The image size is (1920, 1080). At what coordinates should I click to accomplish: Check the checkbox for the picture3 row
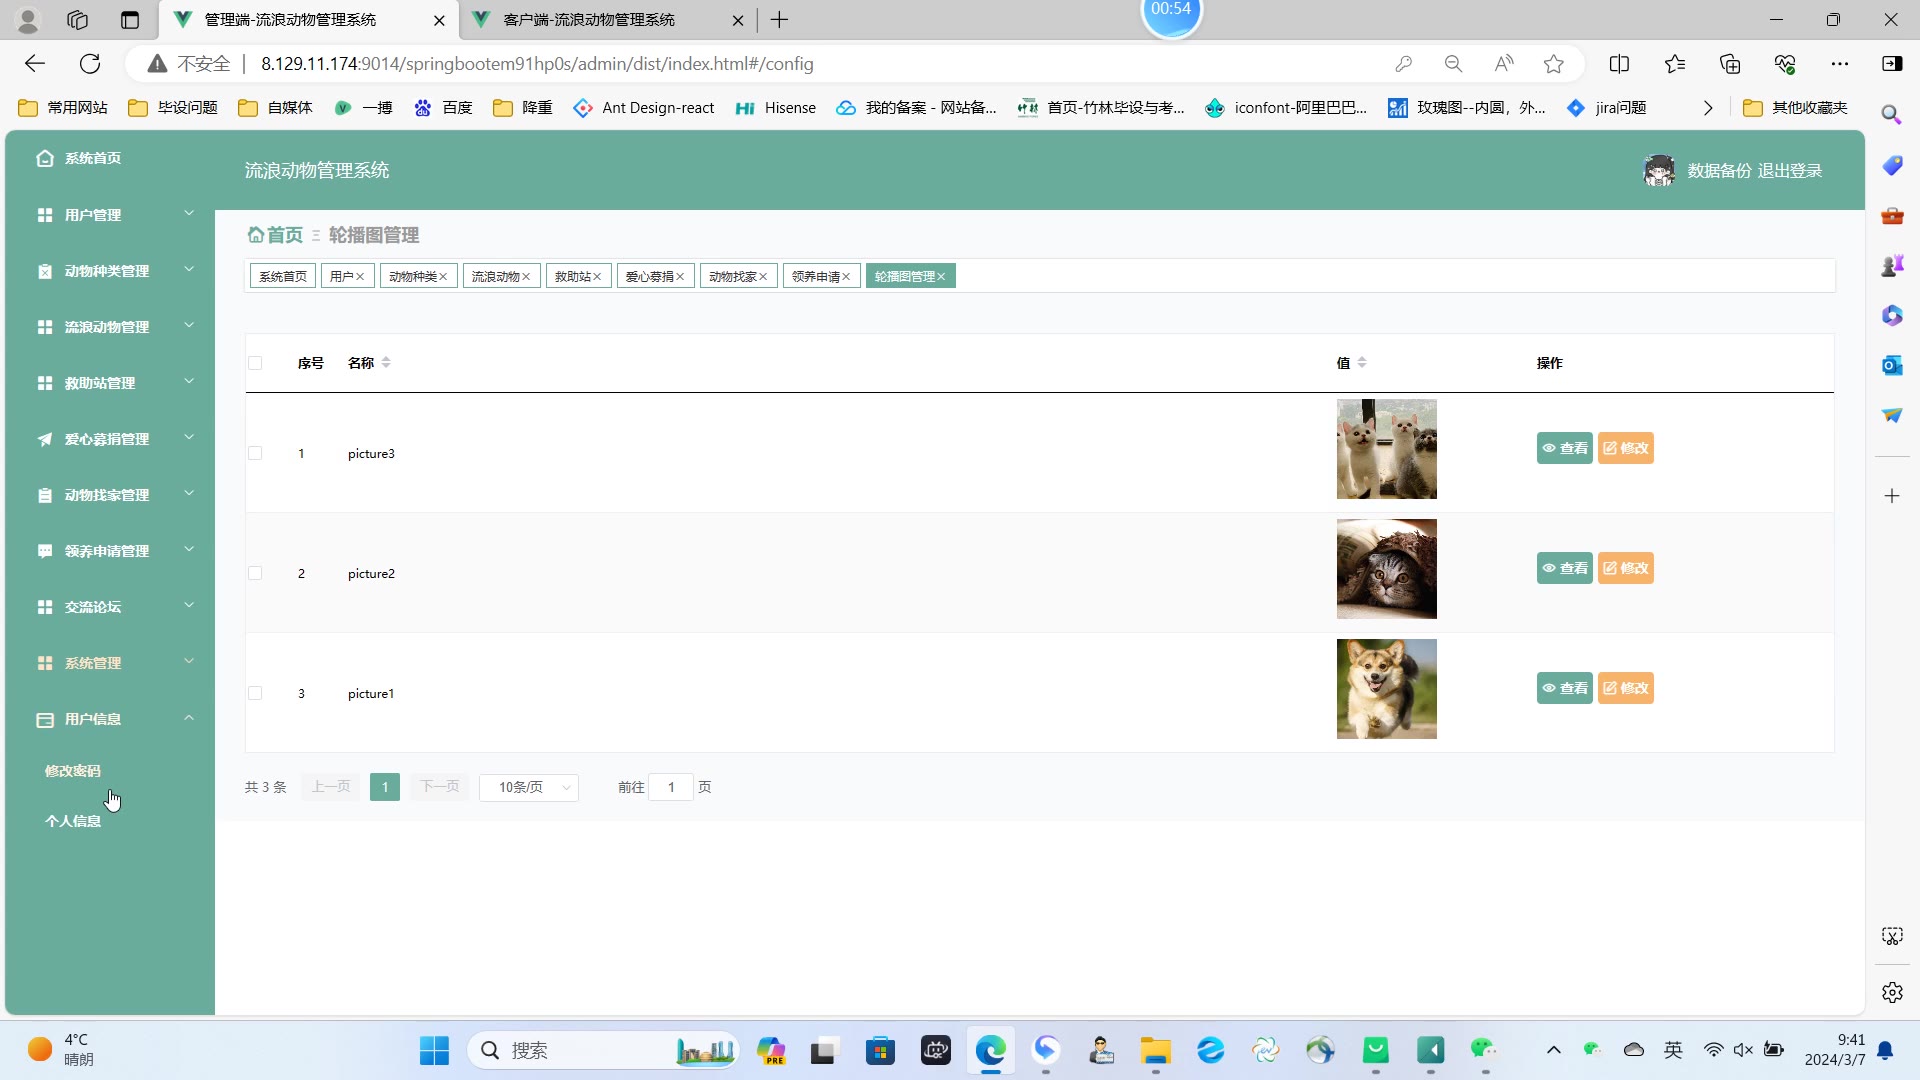[x=255, y=453]
